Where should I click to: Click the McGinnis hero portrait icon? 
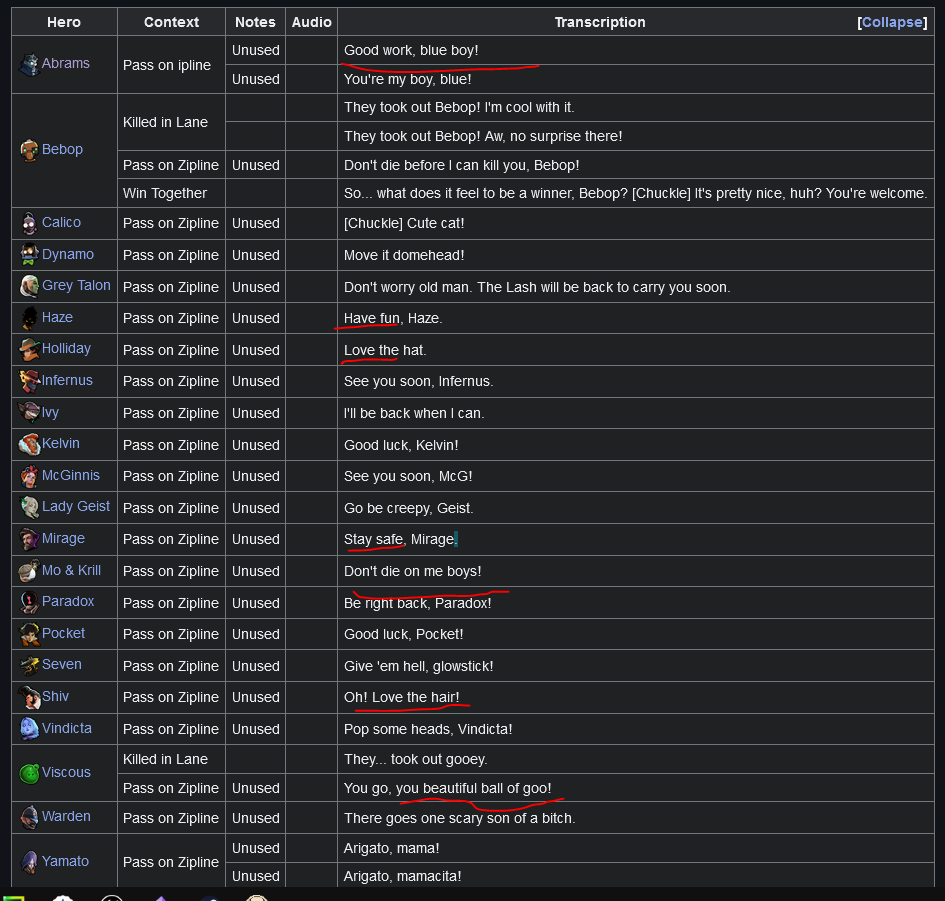29,476
